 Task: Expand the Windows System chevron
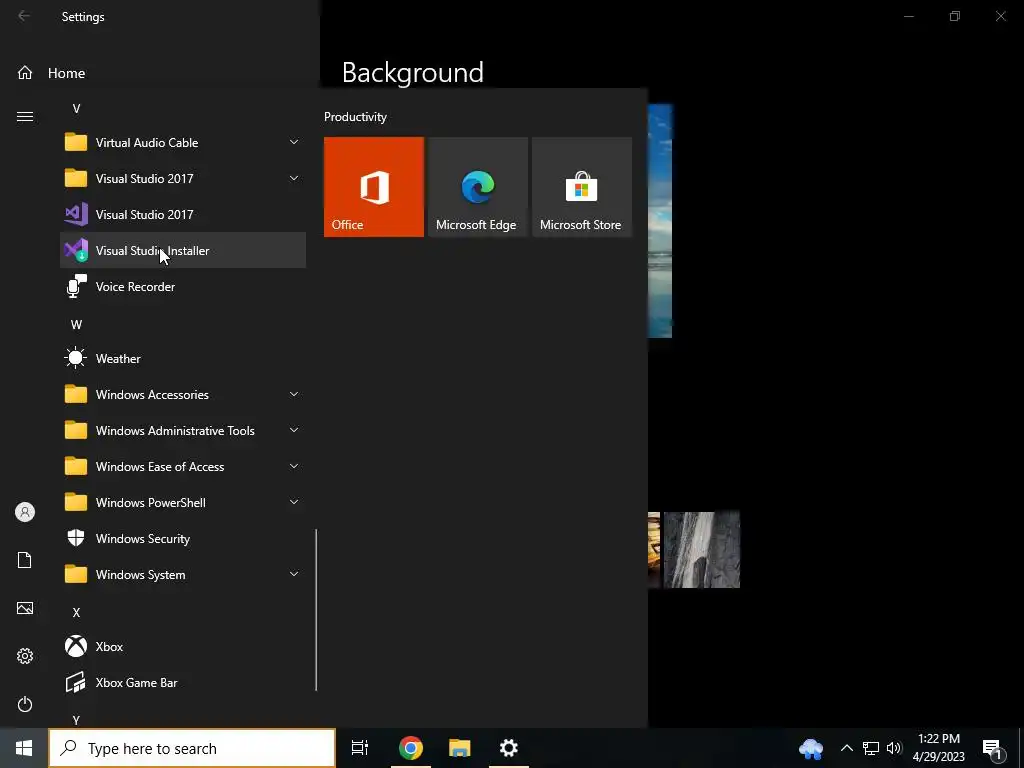point(294,574)
